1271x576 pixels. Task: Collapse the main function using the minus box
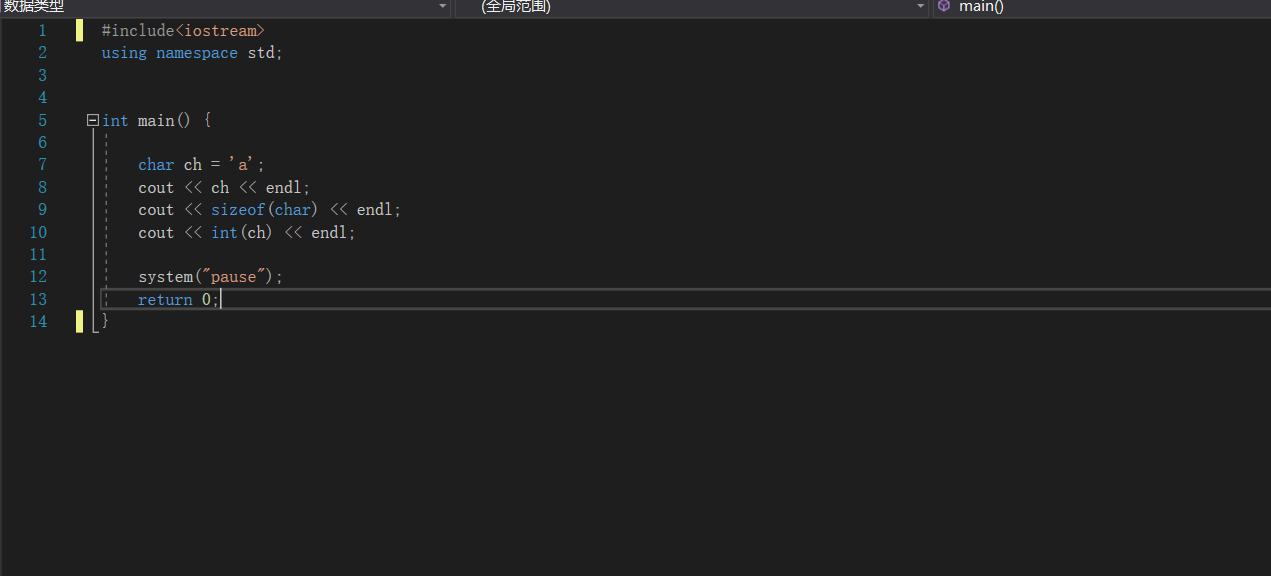(93, 120)
